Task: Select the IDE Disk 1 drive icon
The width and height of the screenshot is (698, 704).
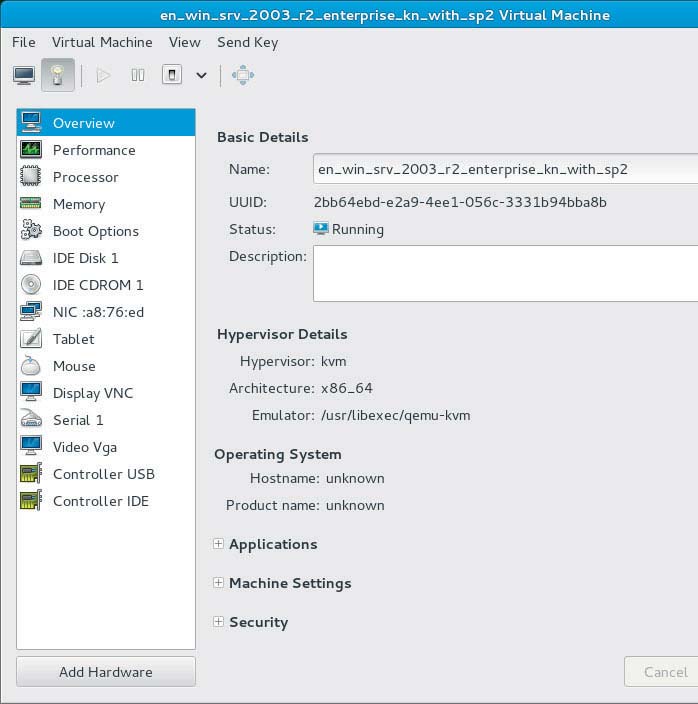Action: [31, 258]
